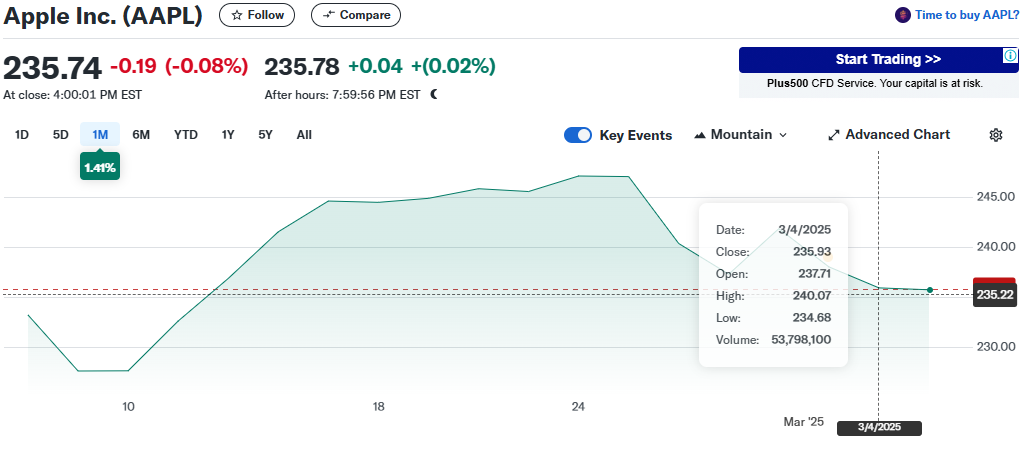Click the 245.00 y-axis label
The height and width of the screenshot is (451, 1024).
point(997,196)
